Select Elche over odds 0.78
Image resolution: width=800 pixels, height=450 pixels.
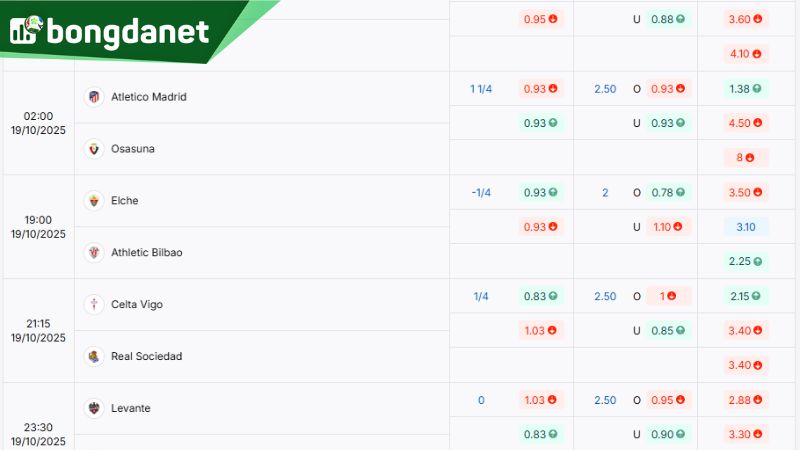668,193
